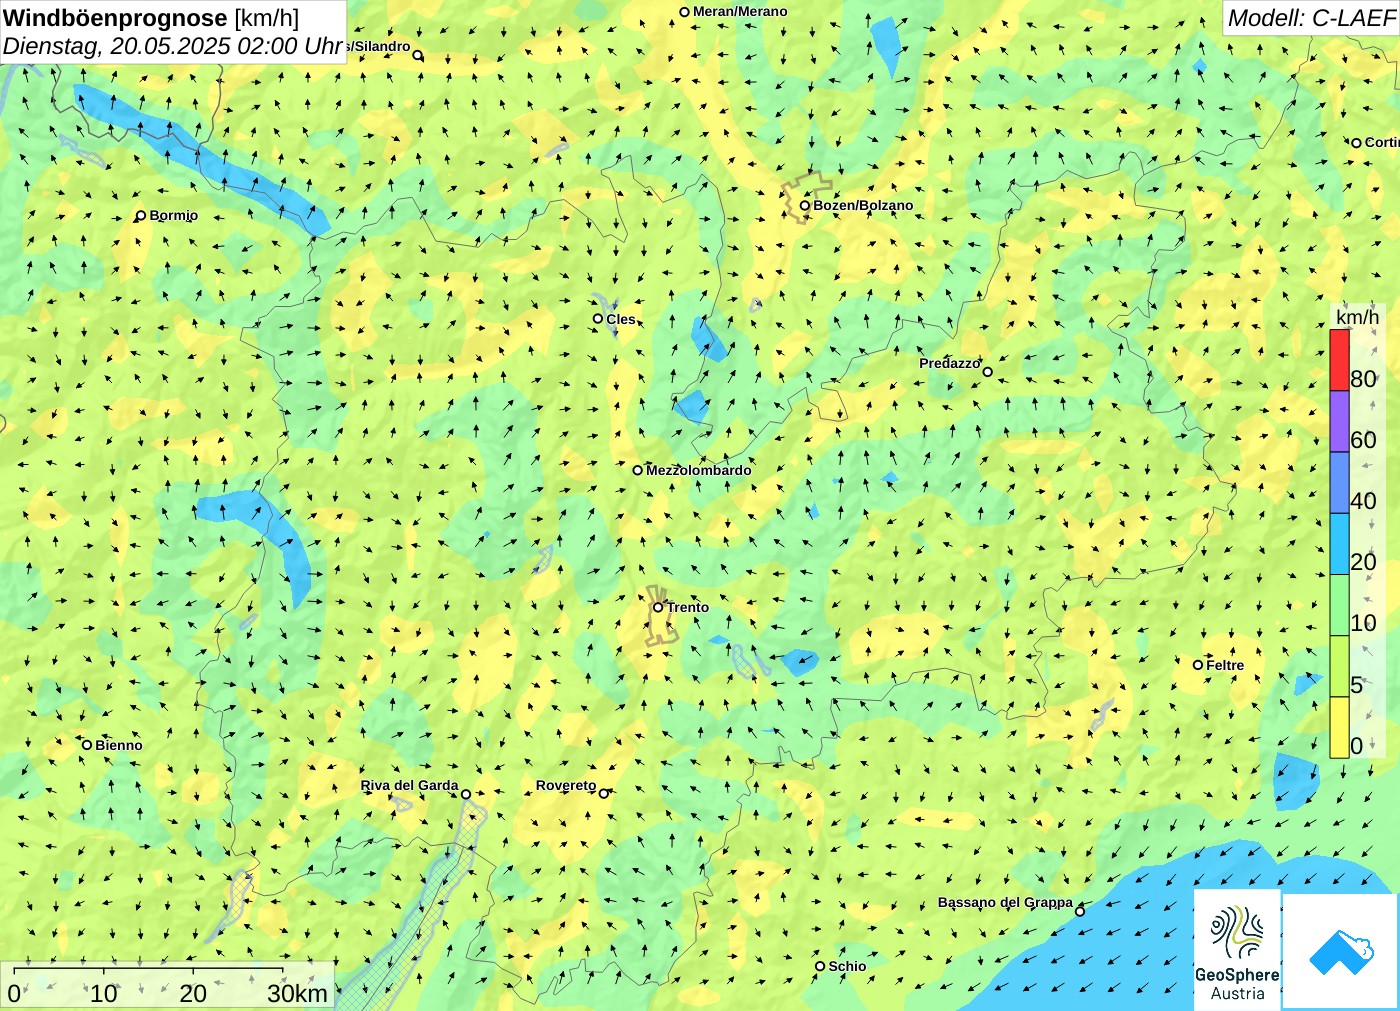This screenshot has height=1011, width=1400.
Task: Click the GeoSphere Austria logo
Action: click(1237, 949)
